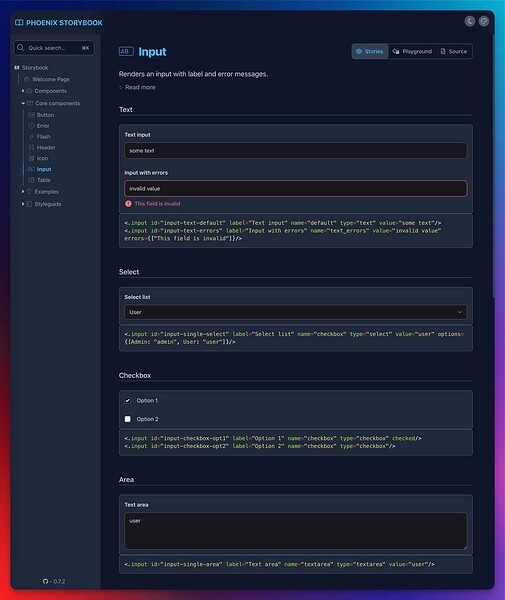Open the Flash story

tap(44, 137)
